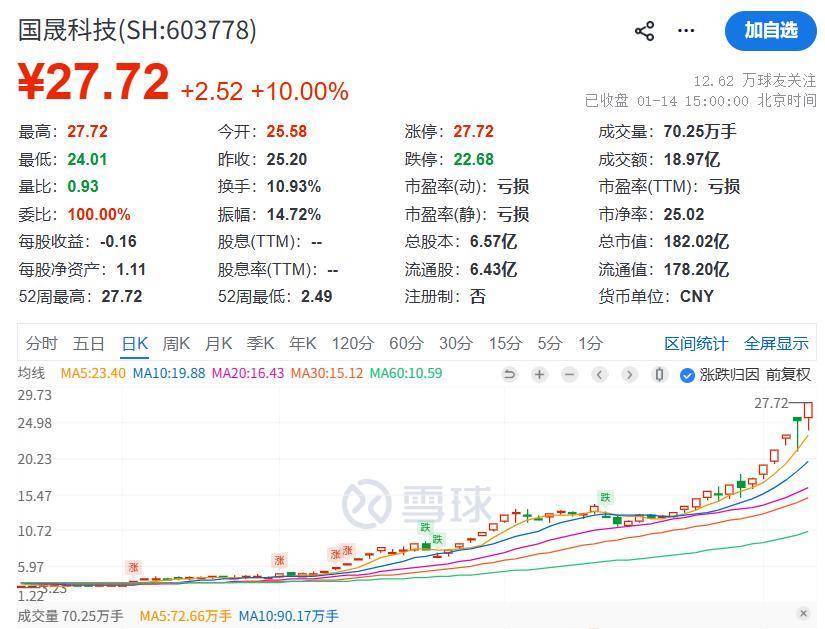
Task: Open the 前复权 adjustment dropdown
Action: pyautogui.click(x=788, y=375)
